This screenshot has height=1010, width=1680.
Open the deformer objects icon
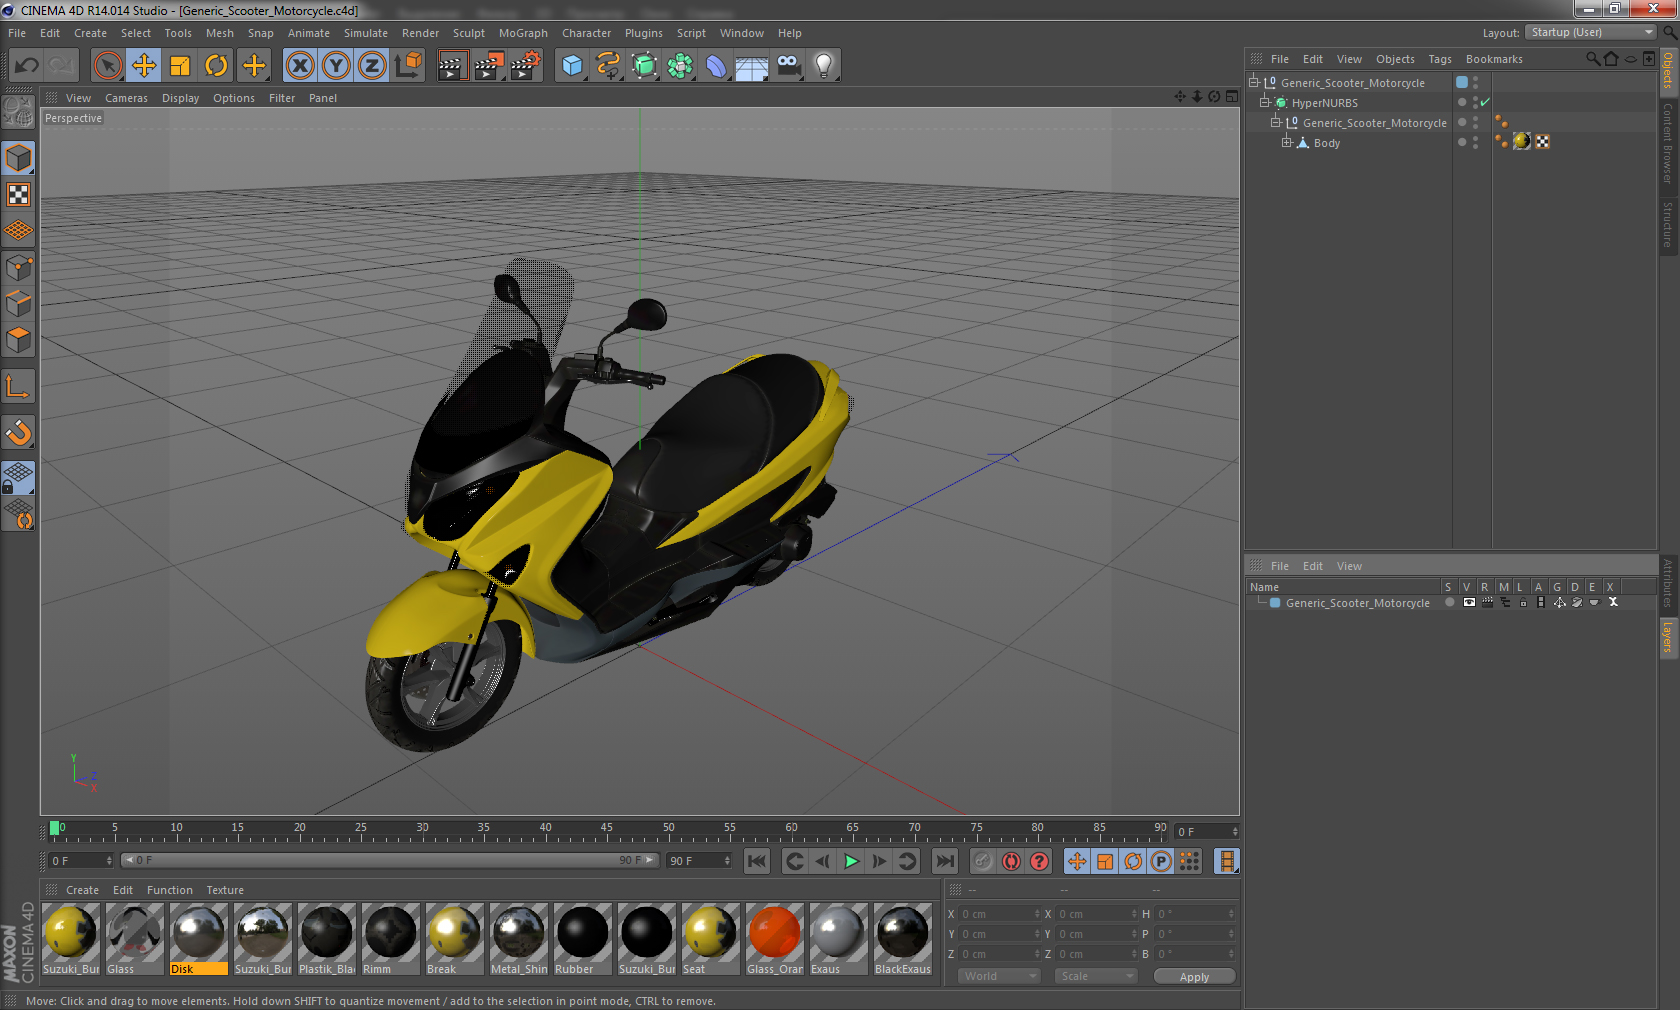tap(716, 66)
